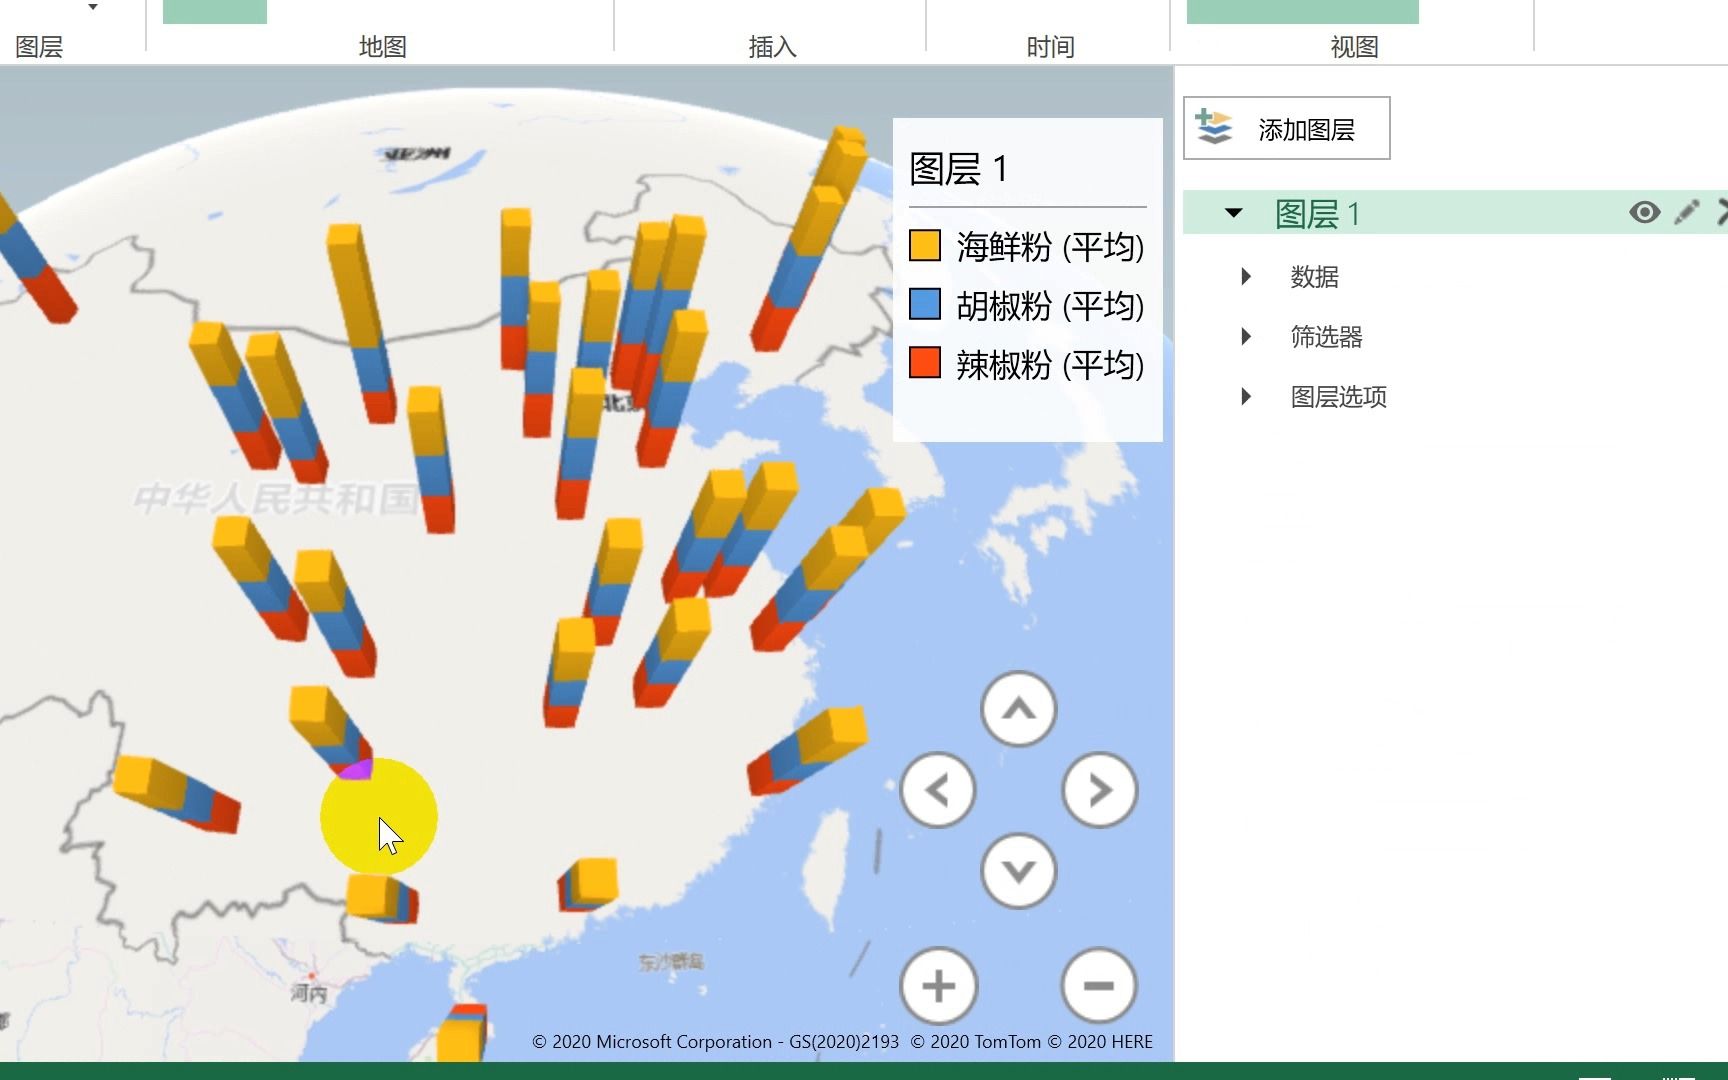The height and width of the screenshot is (1080, 1728).
Task: Rename 图层 1 with the pencil icon
Action: point(1687,212)
